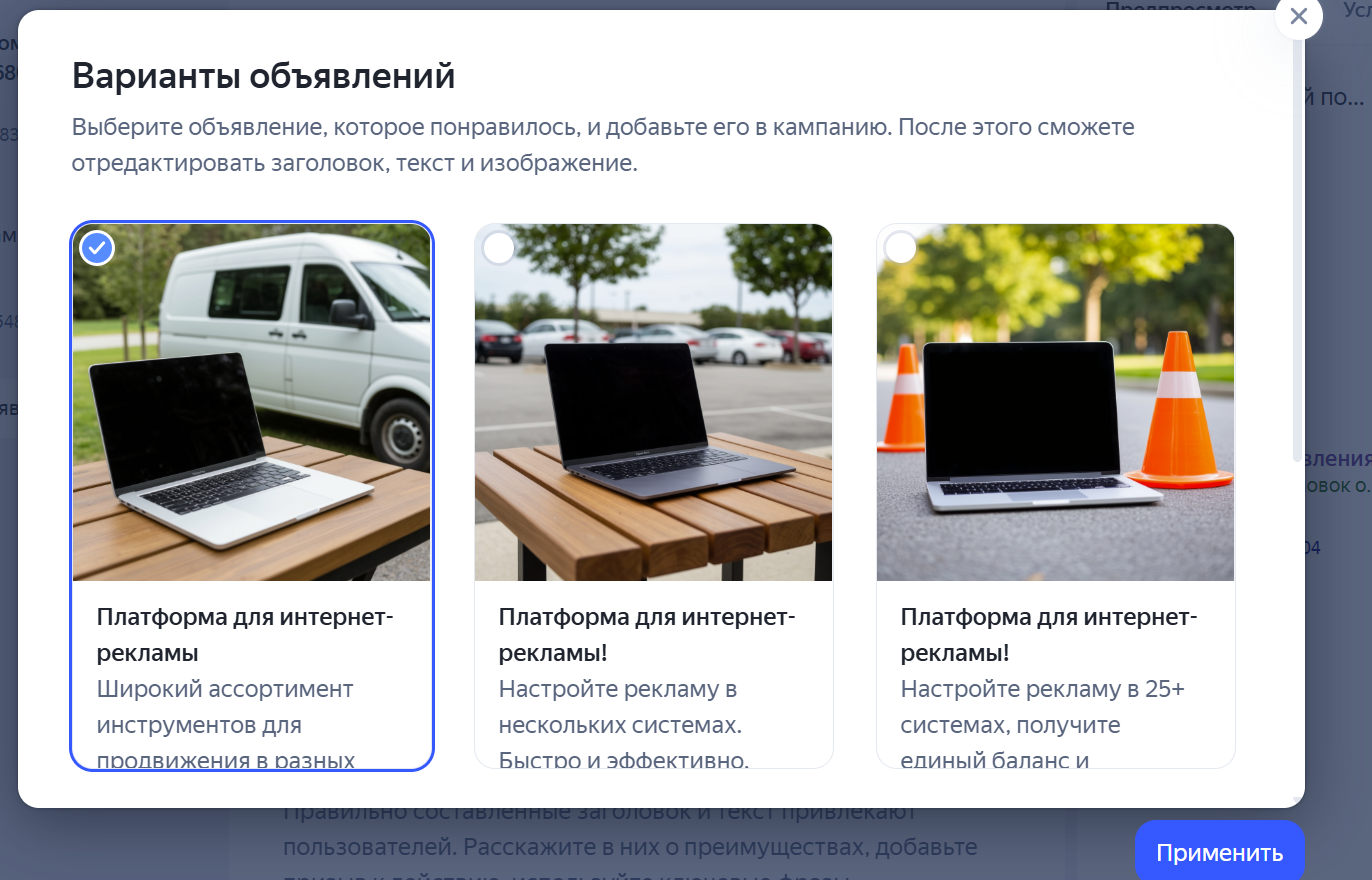Apply the chosen ad with the Применить button
Viewport: 1372px width, 880px height.
pyautogui.click(x=1219, y=852)
